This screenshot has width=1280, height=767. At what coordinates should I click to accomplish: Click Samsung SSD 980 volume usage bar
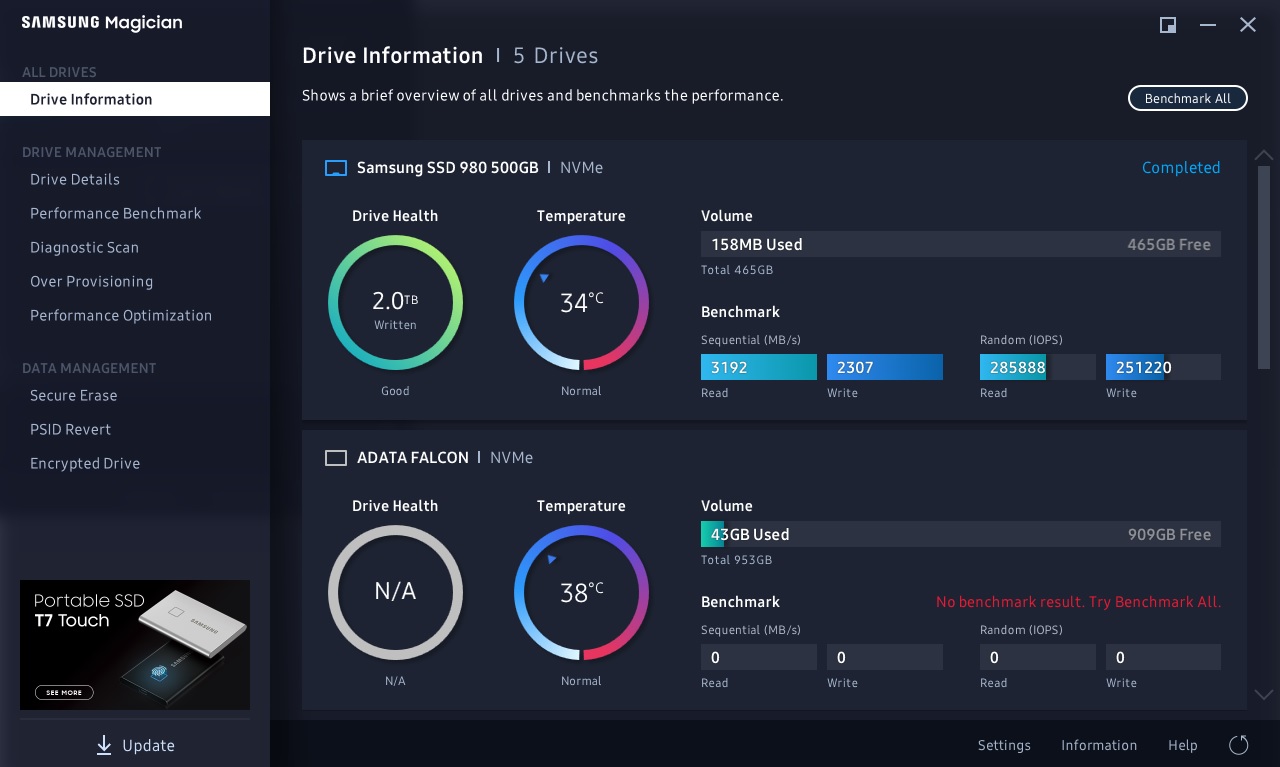click(961, 245)
